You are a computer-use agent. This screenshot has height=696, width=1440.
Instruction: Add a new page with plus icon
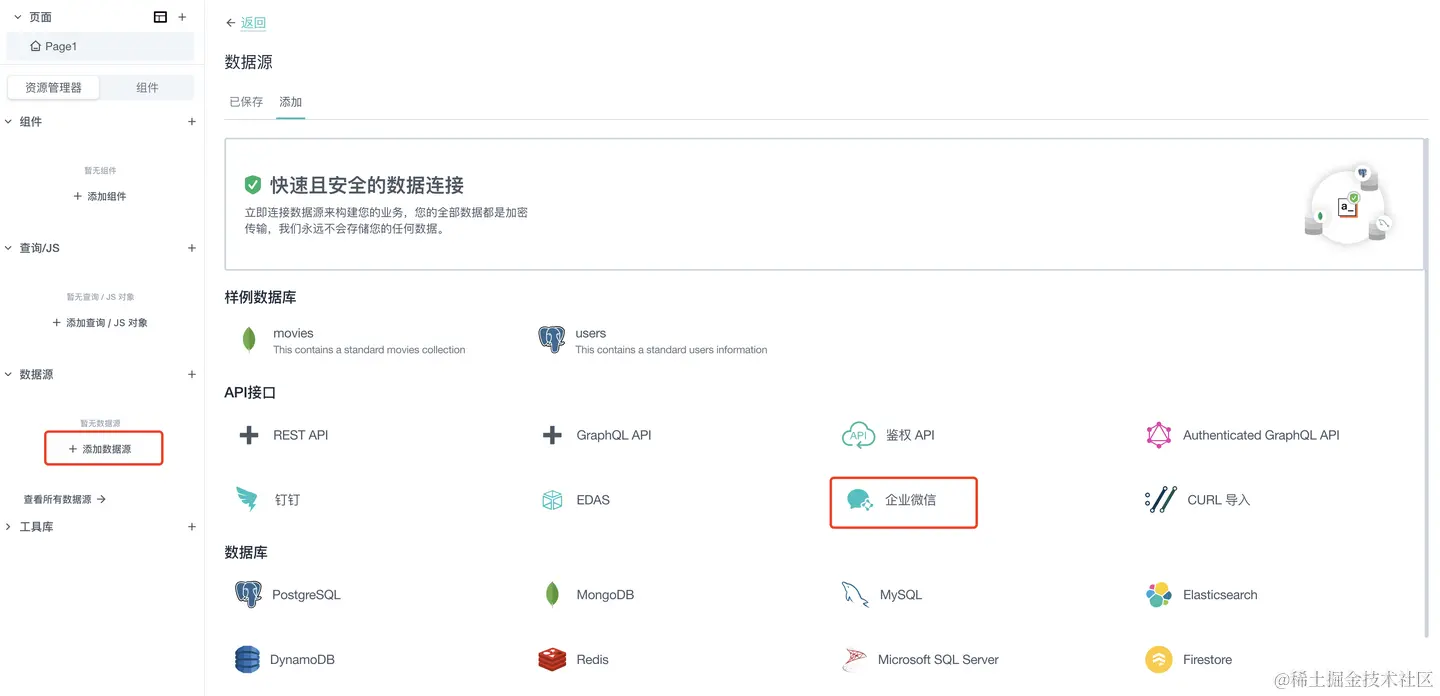[182, 17]
